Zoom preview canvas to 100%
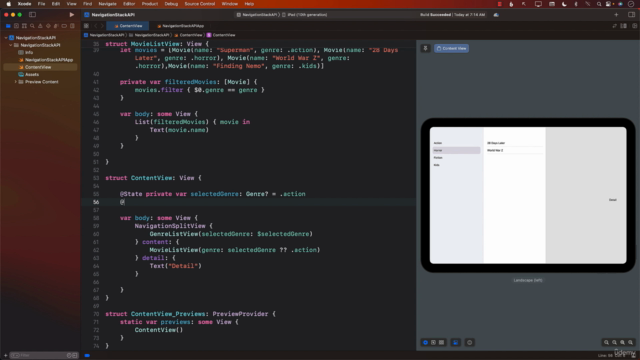The height and width of the screenshot is (360, 640). 614,342
